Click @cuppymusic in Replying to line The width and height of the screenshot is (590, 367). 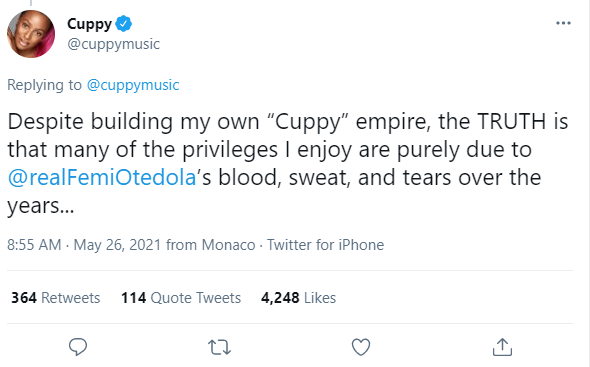[x=133, y=85]
